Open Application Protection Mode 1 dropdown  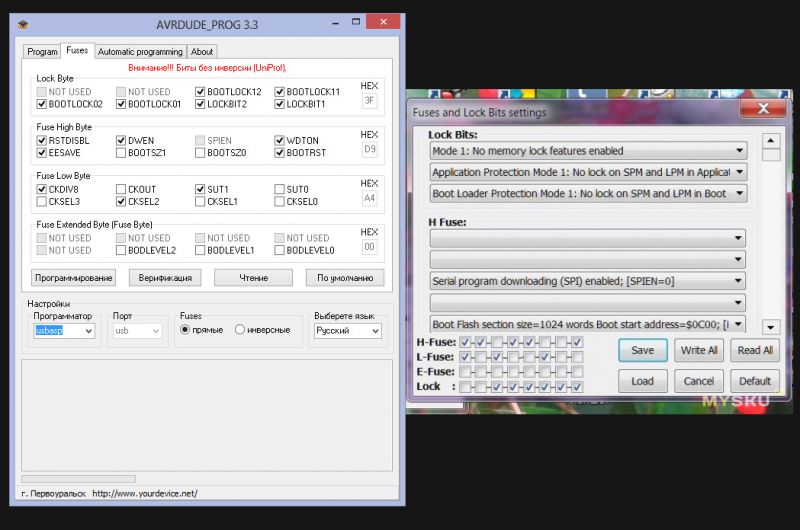point(588,172)
